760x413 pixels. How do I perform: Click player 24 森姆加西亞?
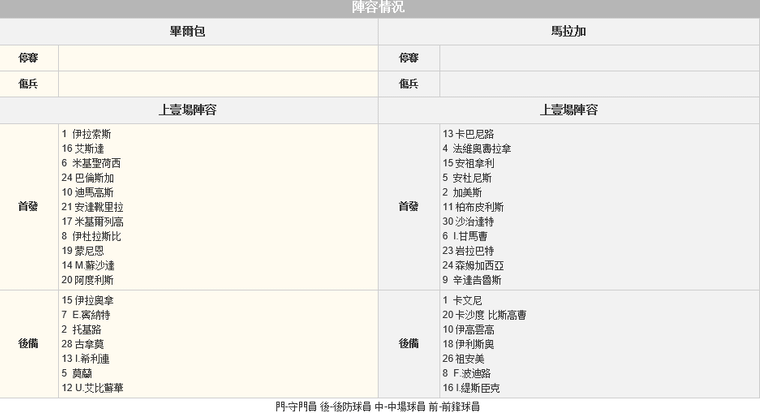pos(473,265)
